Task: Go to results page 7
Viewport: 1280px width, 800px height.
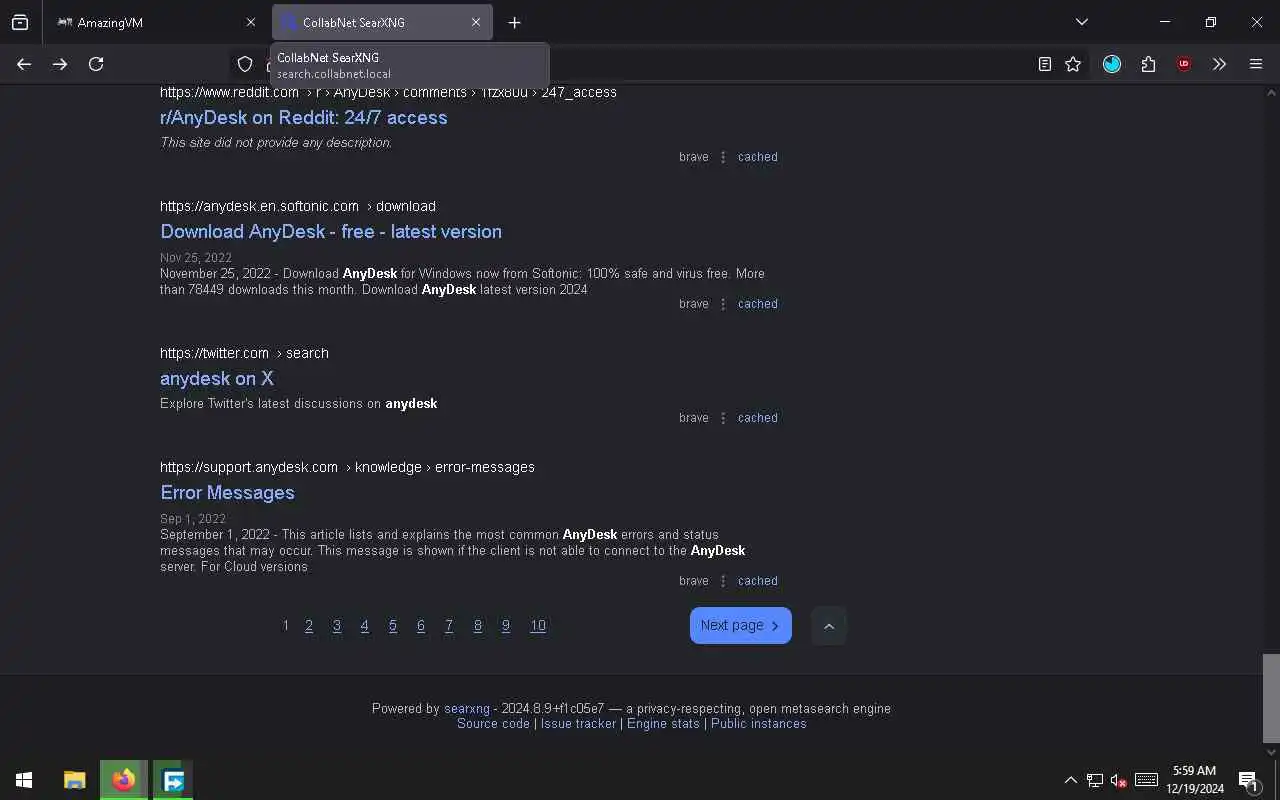Action: click(449, 626)
